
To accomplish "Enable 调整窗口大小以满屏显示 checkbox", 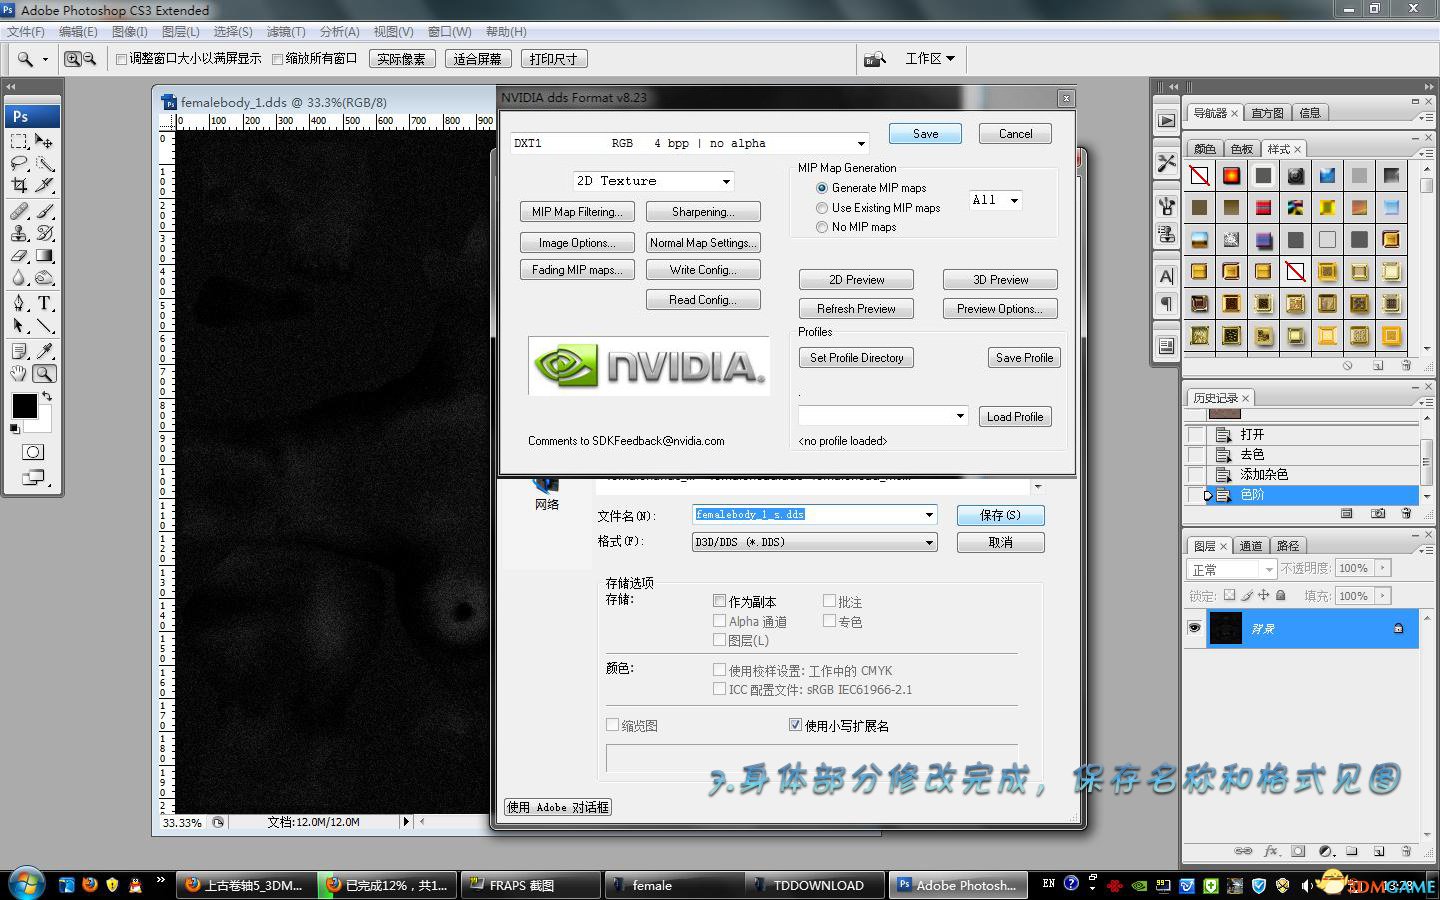I will coord(121,59).
